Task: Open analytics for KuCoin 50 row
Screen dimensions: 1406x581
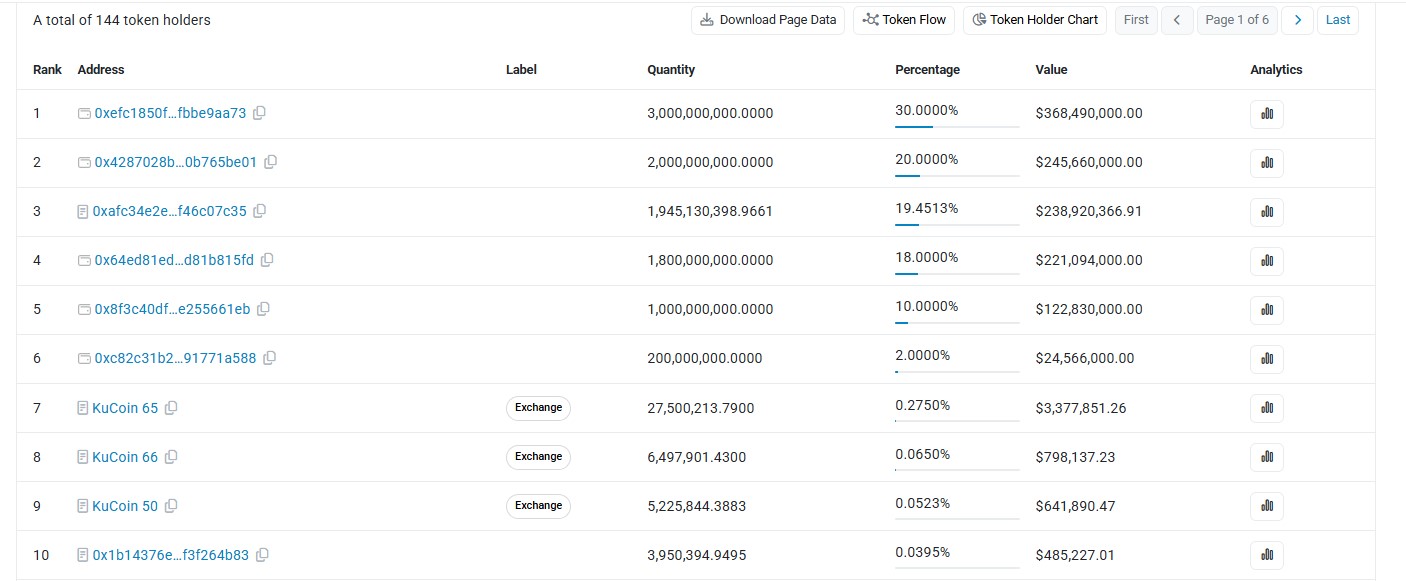Action: 1267,506
